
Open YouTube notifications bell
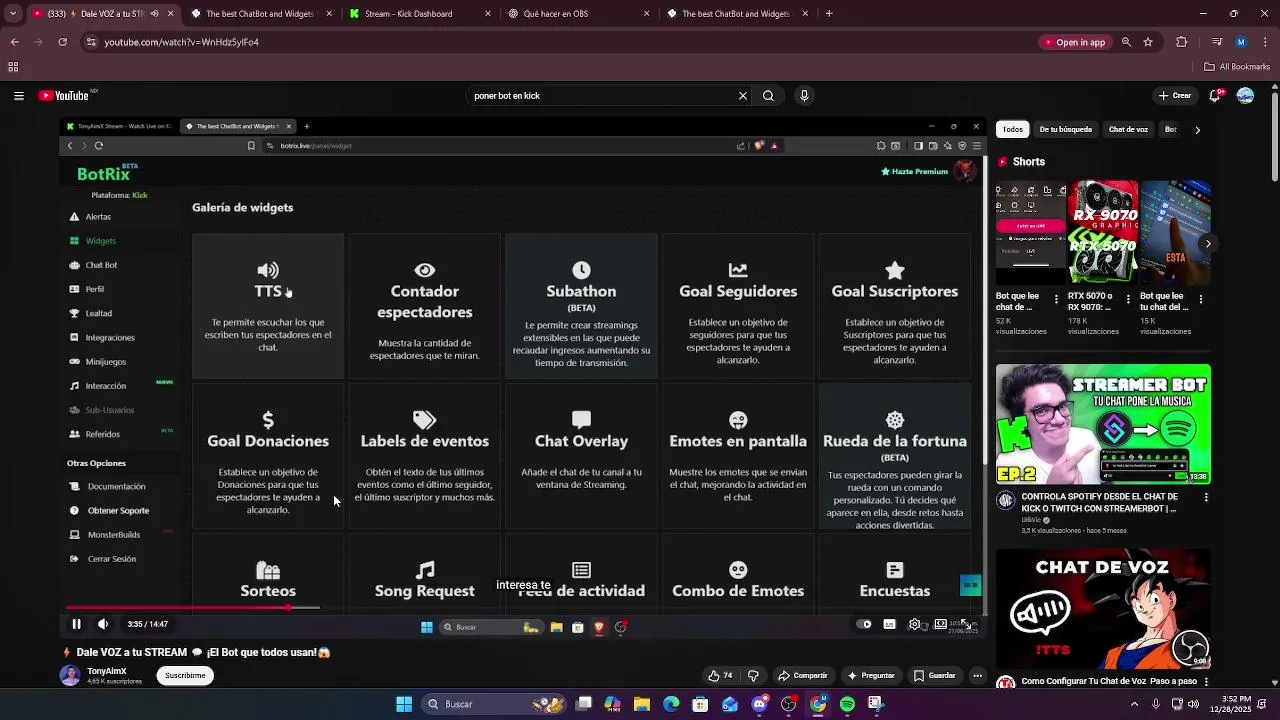pos(1215,96)
